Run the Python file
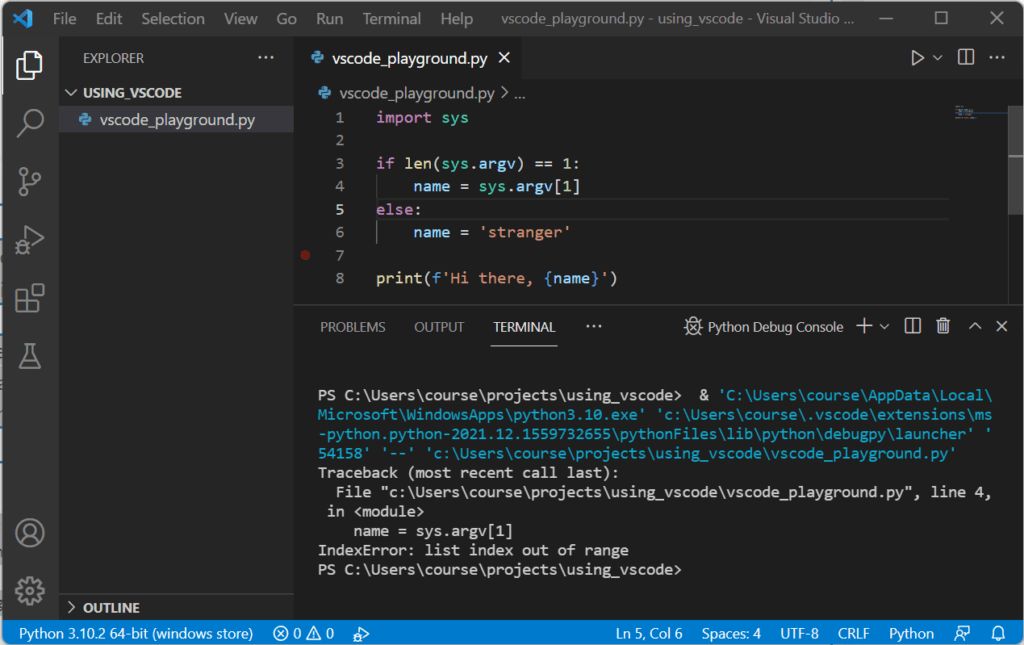This screenshot has width=1024, height=645. [917, 57]
